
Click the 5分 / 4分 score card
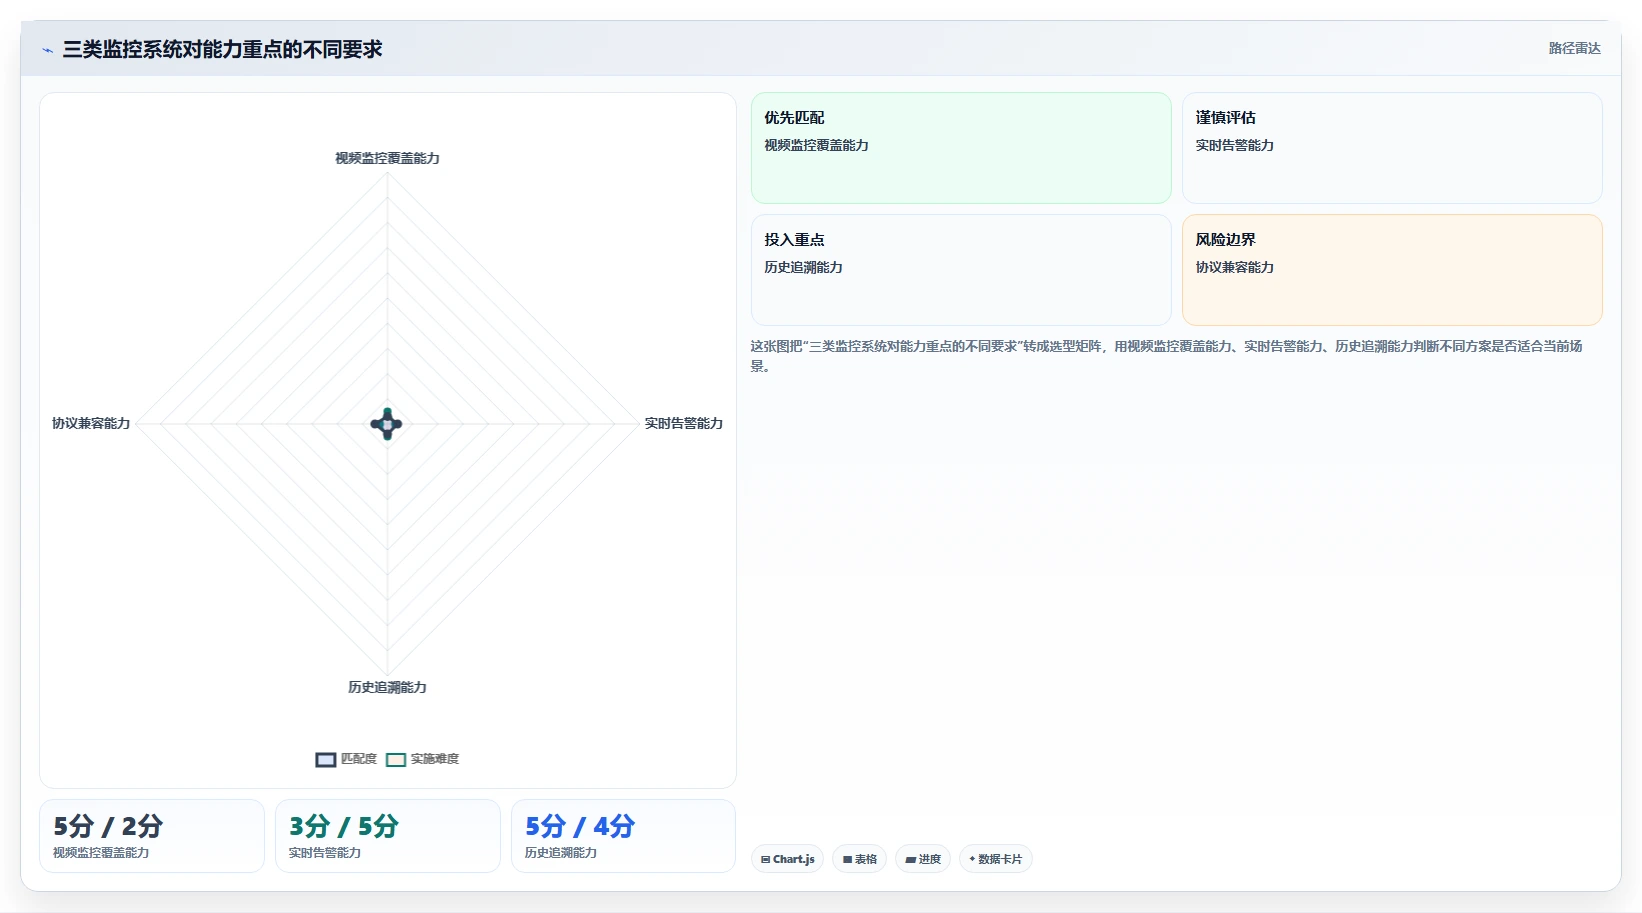tap(624, 836)
